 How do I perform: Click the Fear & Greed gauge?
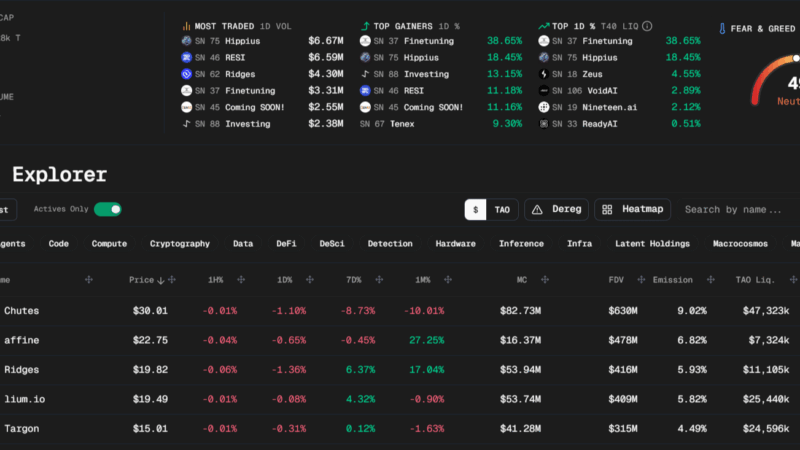tap(776, 81)
